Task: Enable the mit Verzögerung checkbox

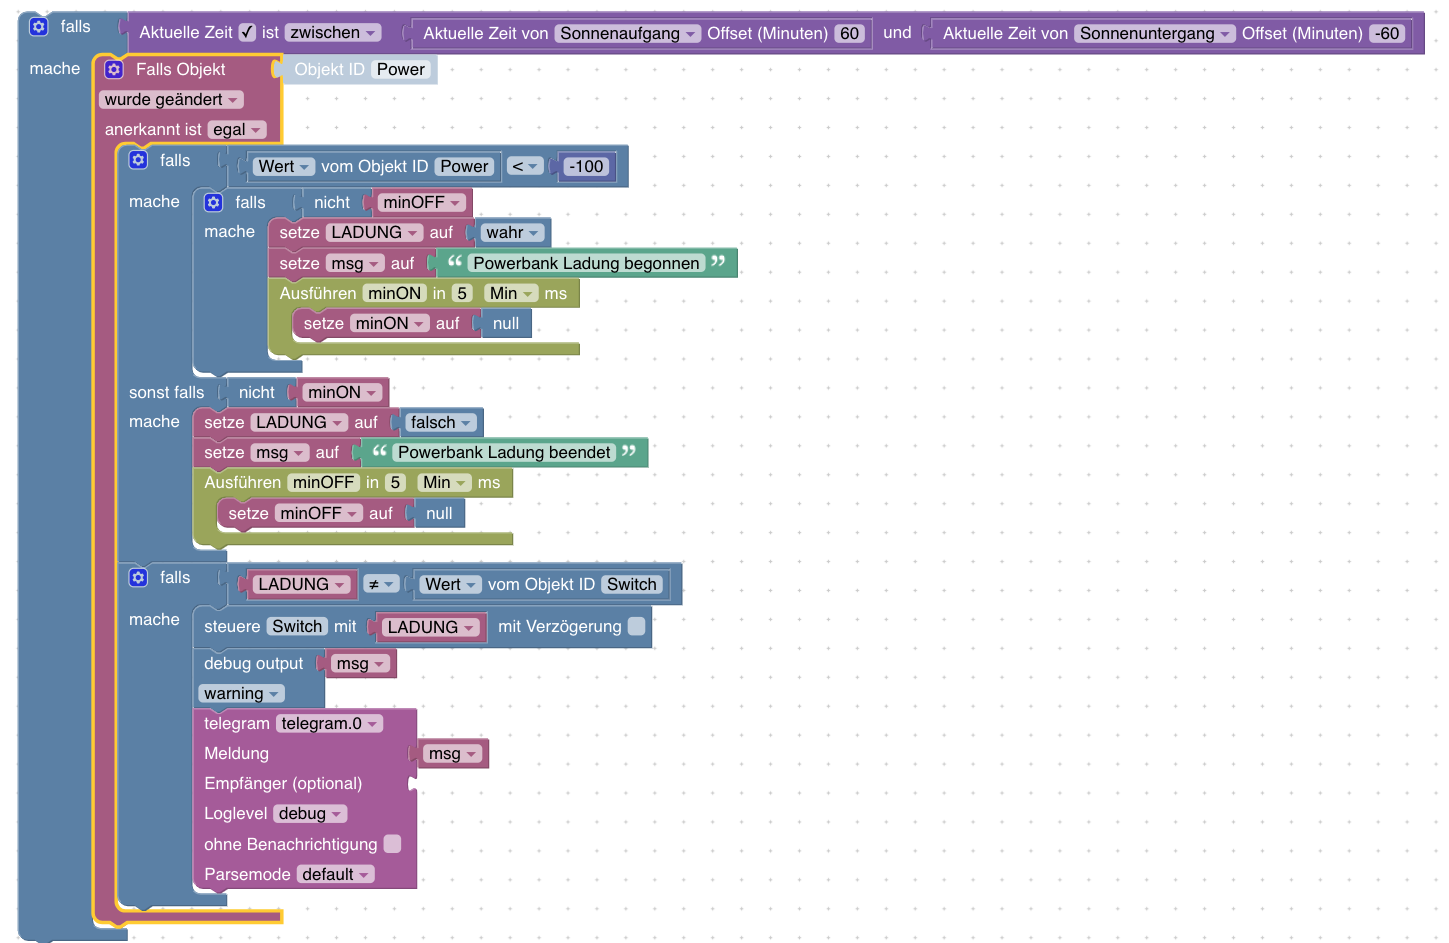Action: tap(636, 626)
